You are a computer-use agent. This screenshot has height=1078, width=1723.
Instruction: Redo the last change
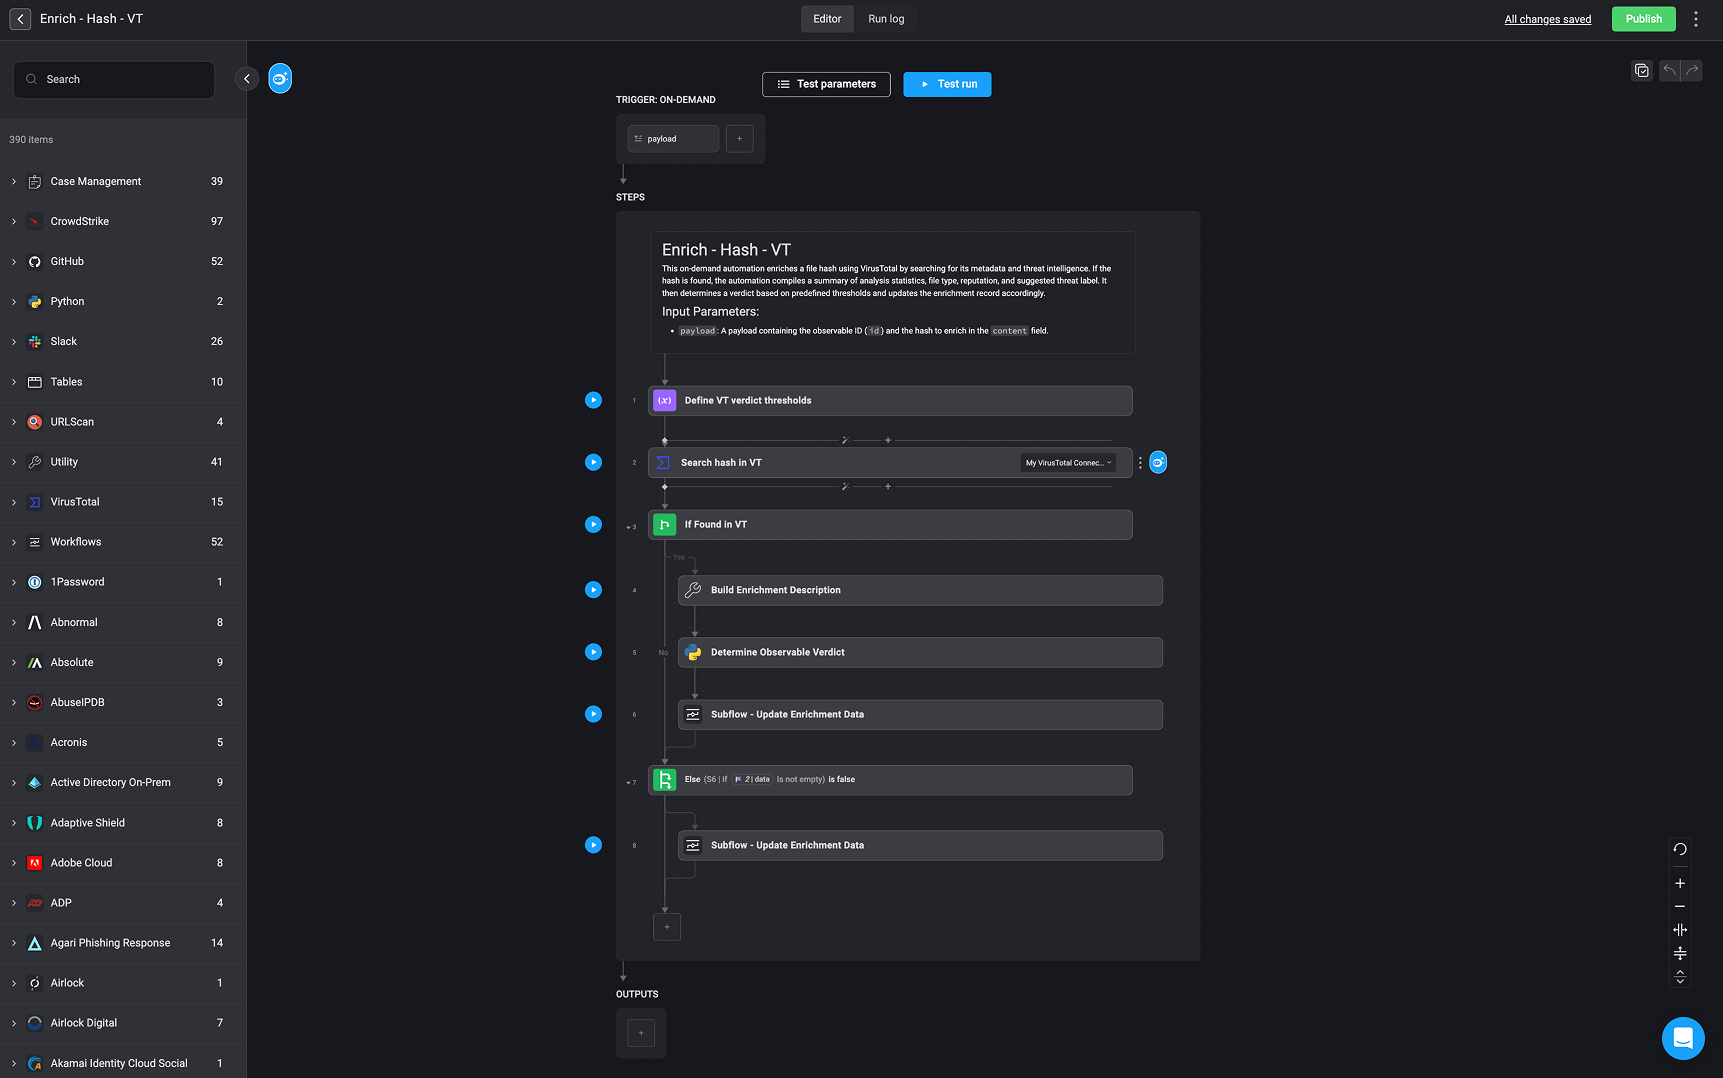pyautogui.click(x=1692, y=70)
